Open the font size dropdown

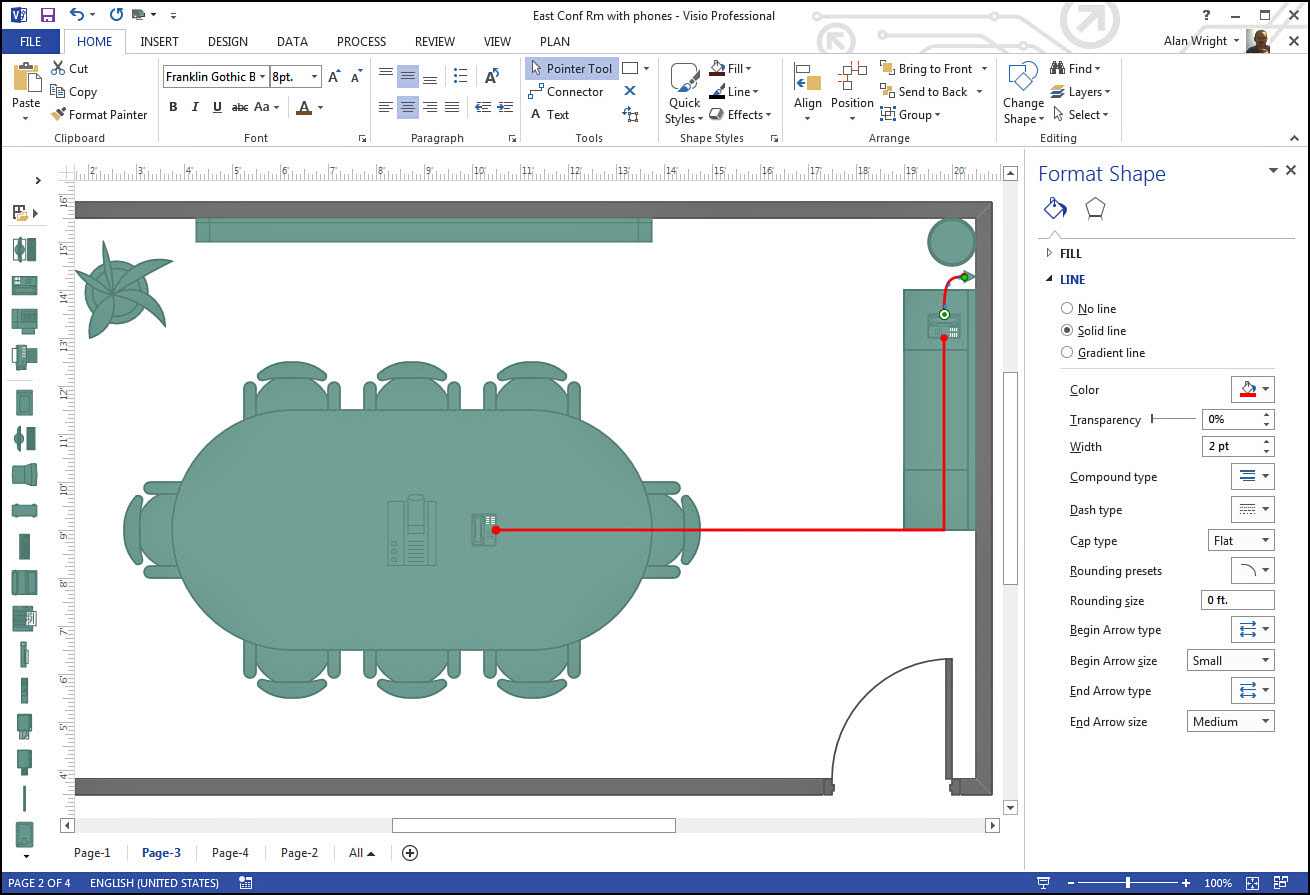[315, 77]
